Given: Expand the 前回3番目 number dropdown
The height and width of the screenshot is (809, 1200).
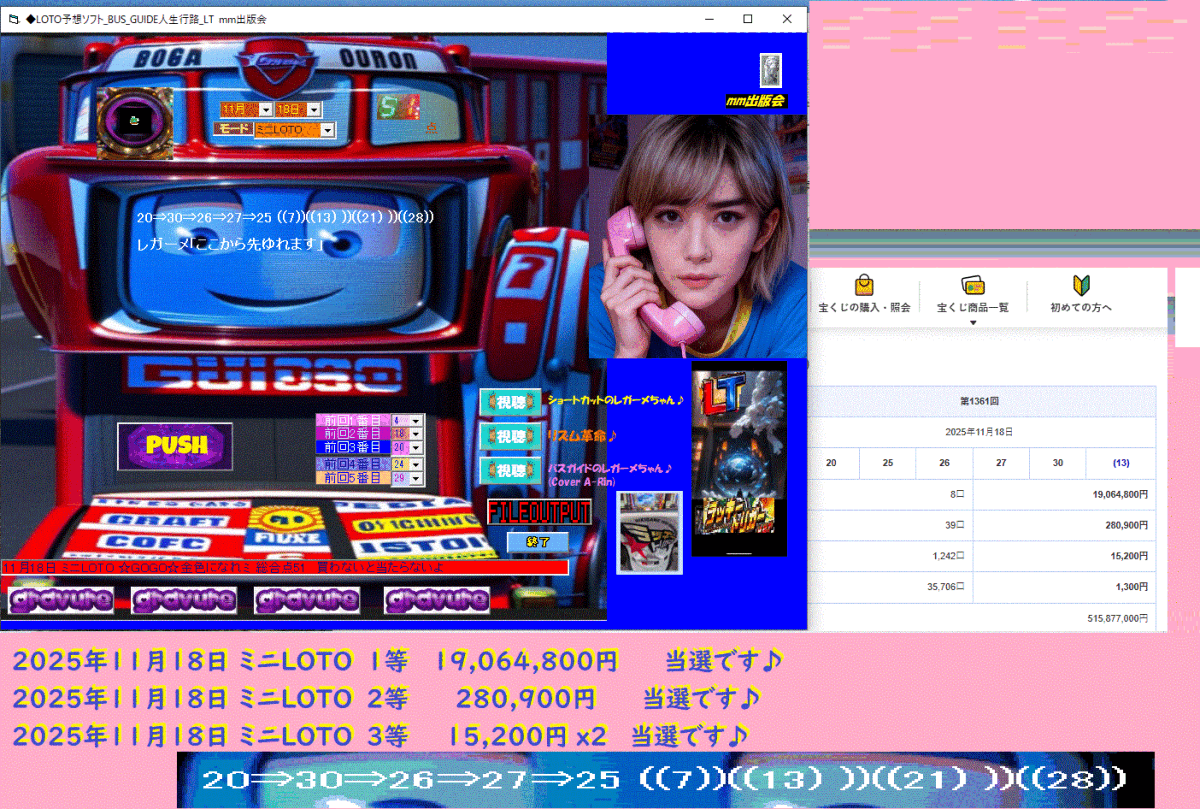Looking at the screenshot, I should coord(417,447).
